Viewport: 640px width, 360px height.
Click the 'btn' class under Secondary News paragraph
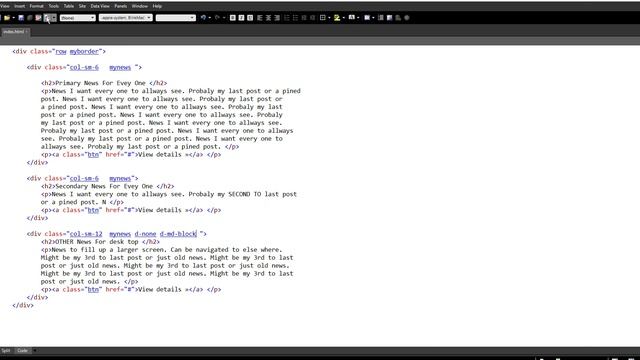pos(93,210)
